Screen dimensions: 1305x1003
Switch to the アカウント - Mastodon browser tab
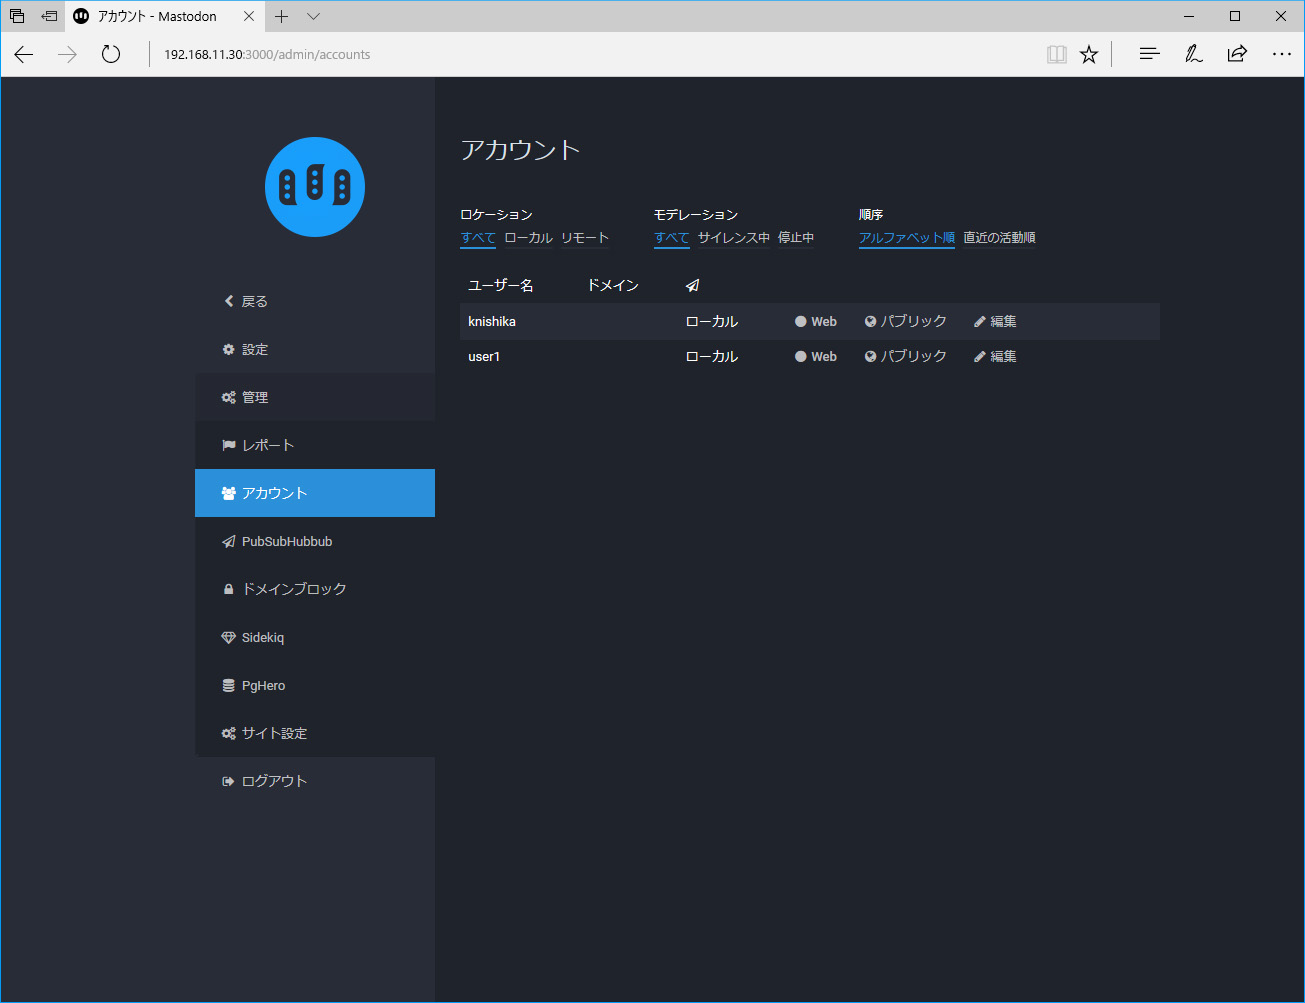155,16
